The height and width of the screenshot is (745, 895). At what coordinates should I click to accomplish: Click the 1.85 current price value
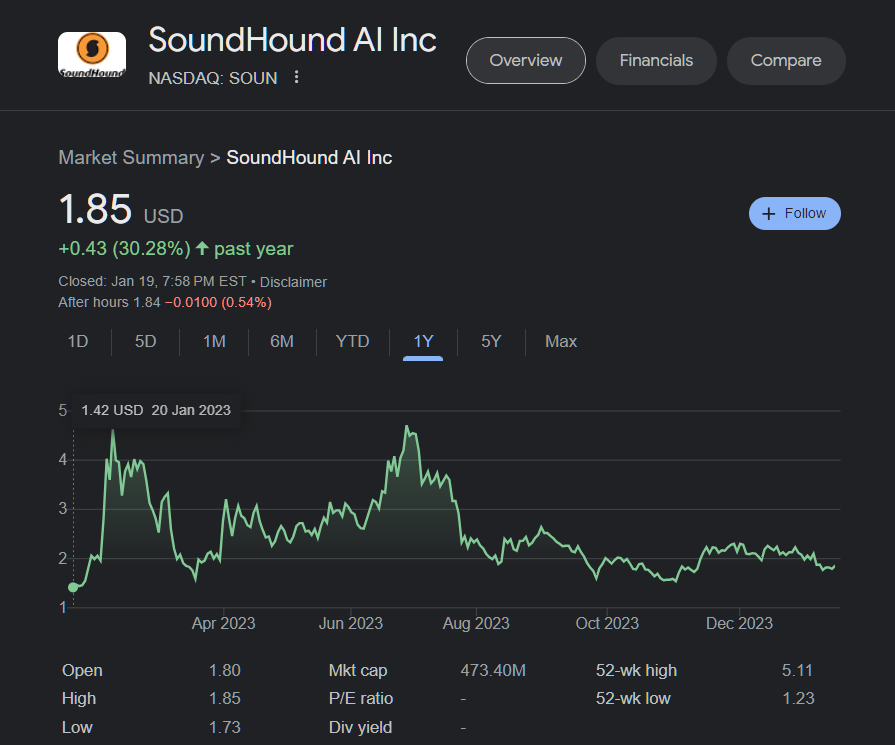point(95,209)
